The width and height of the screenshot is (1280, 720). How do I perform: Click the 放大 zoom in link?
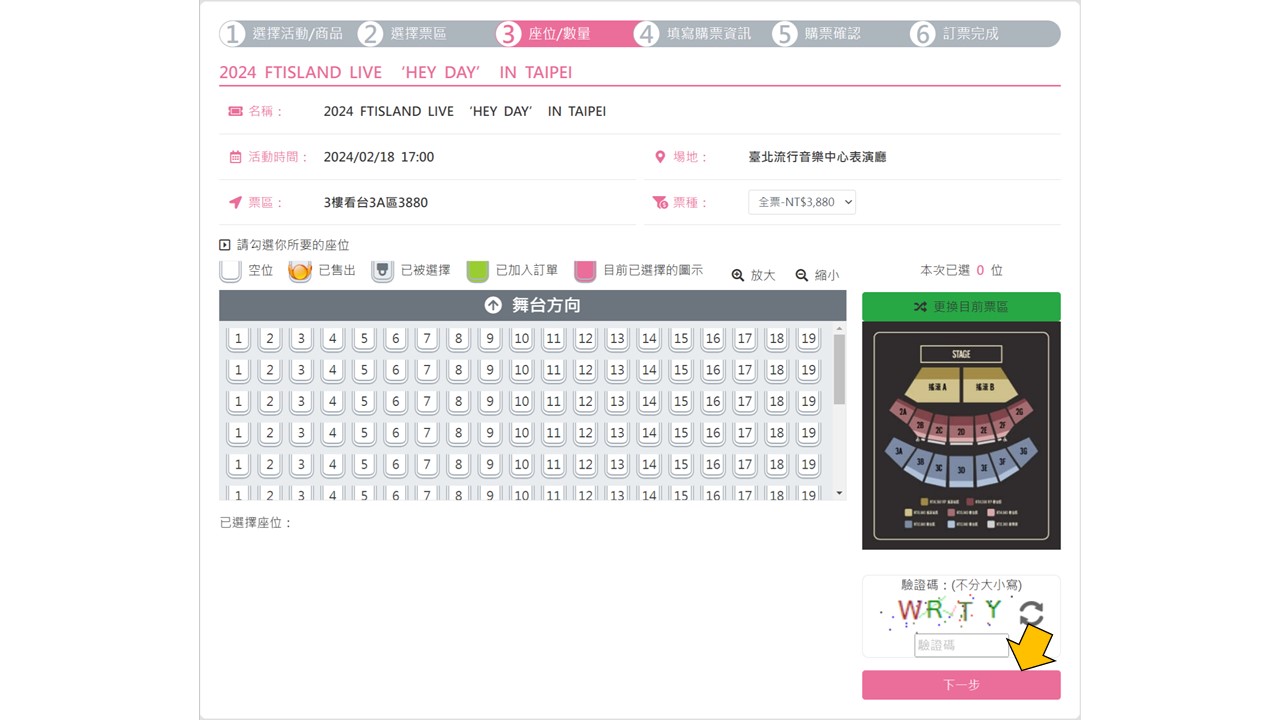point(753,275)
